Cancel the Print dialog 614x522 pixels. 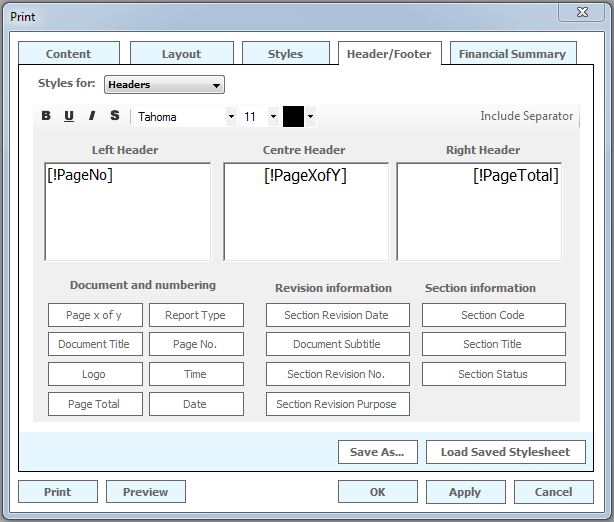point(553,492)
